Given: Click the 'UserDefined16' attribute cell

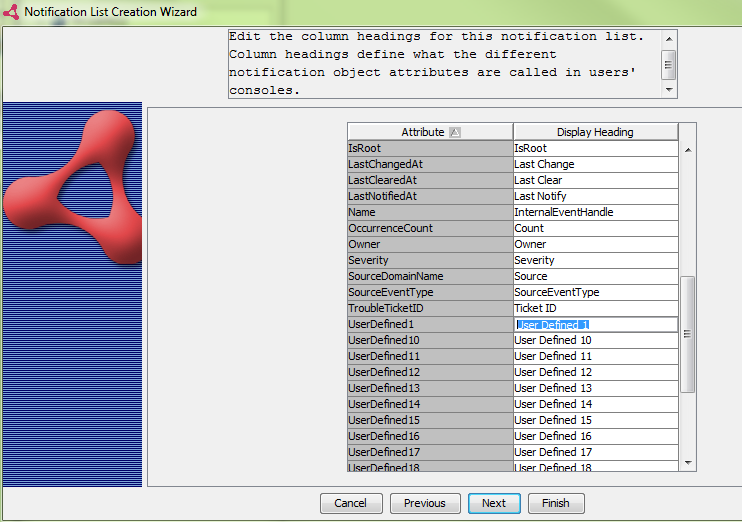Looking at the screenshot, I should pyautogui.click(x=430, y=437).
